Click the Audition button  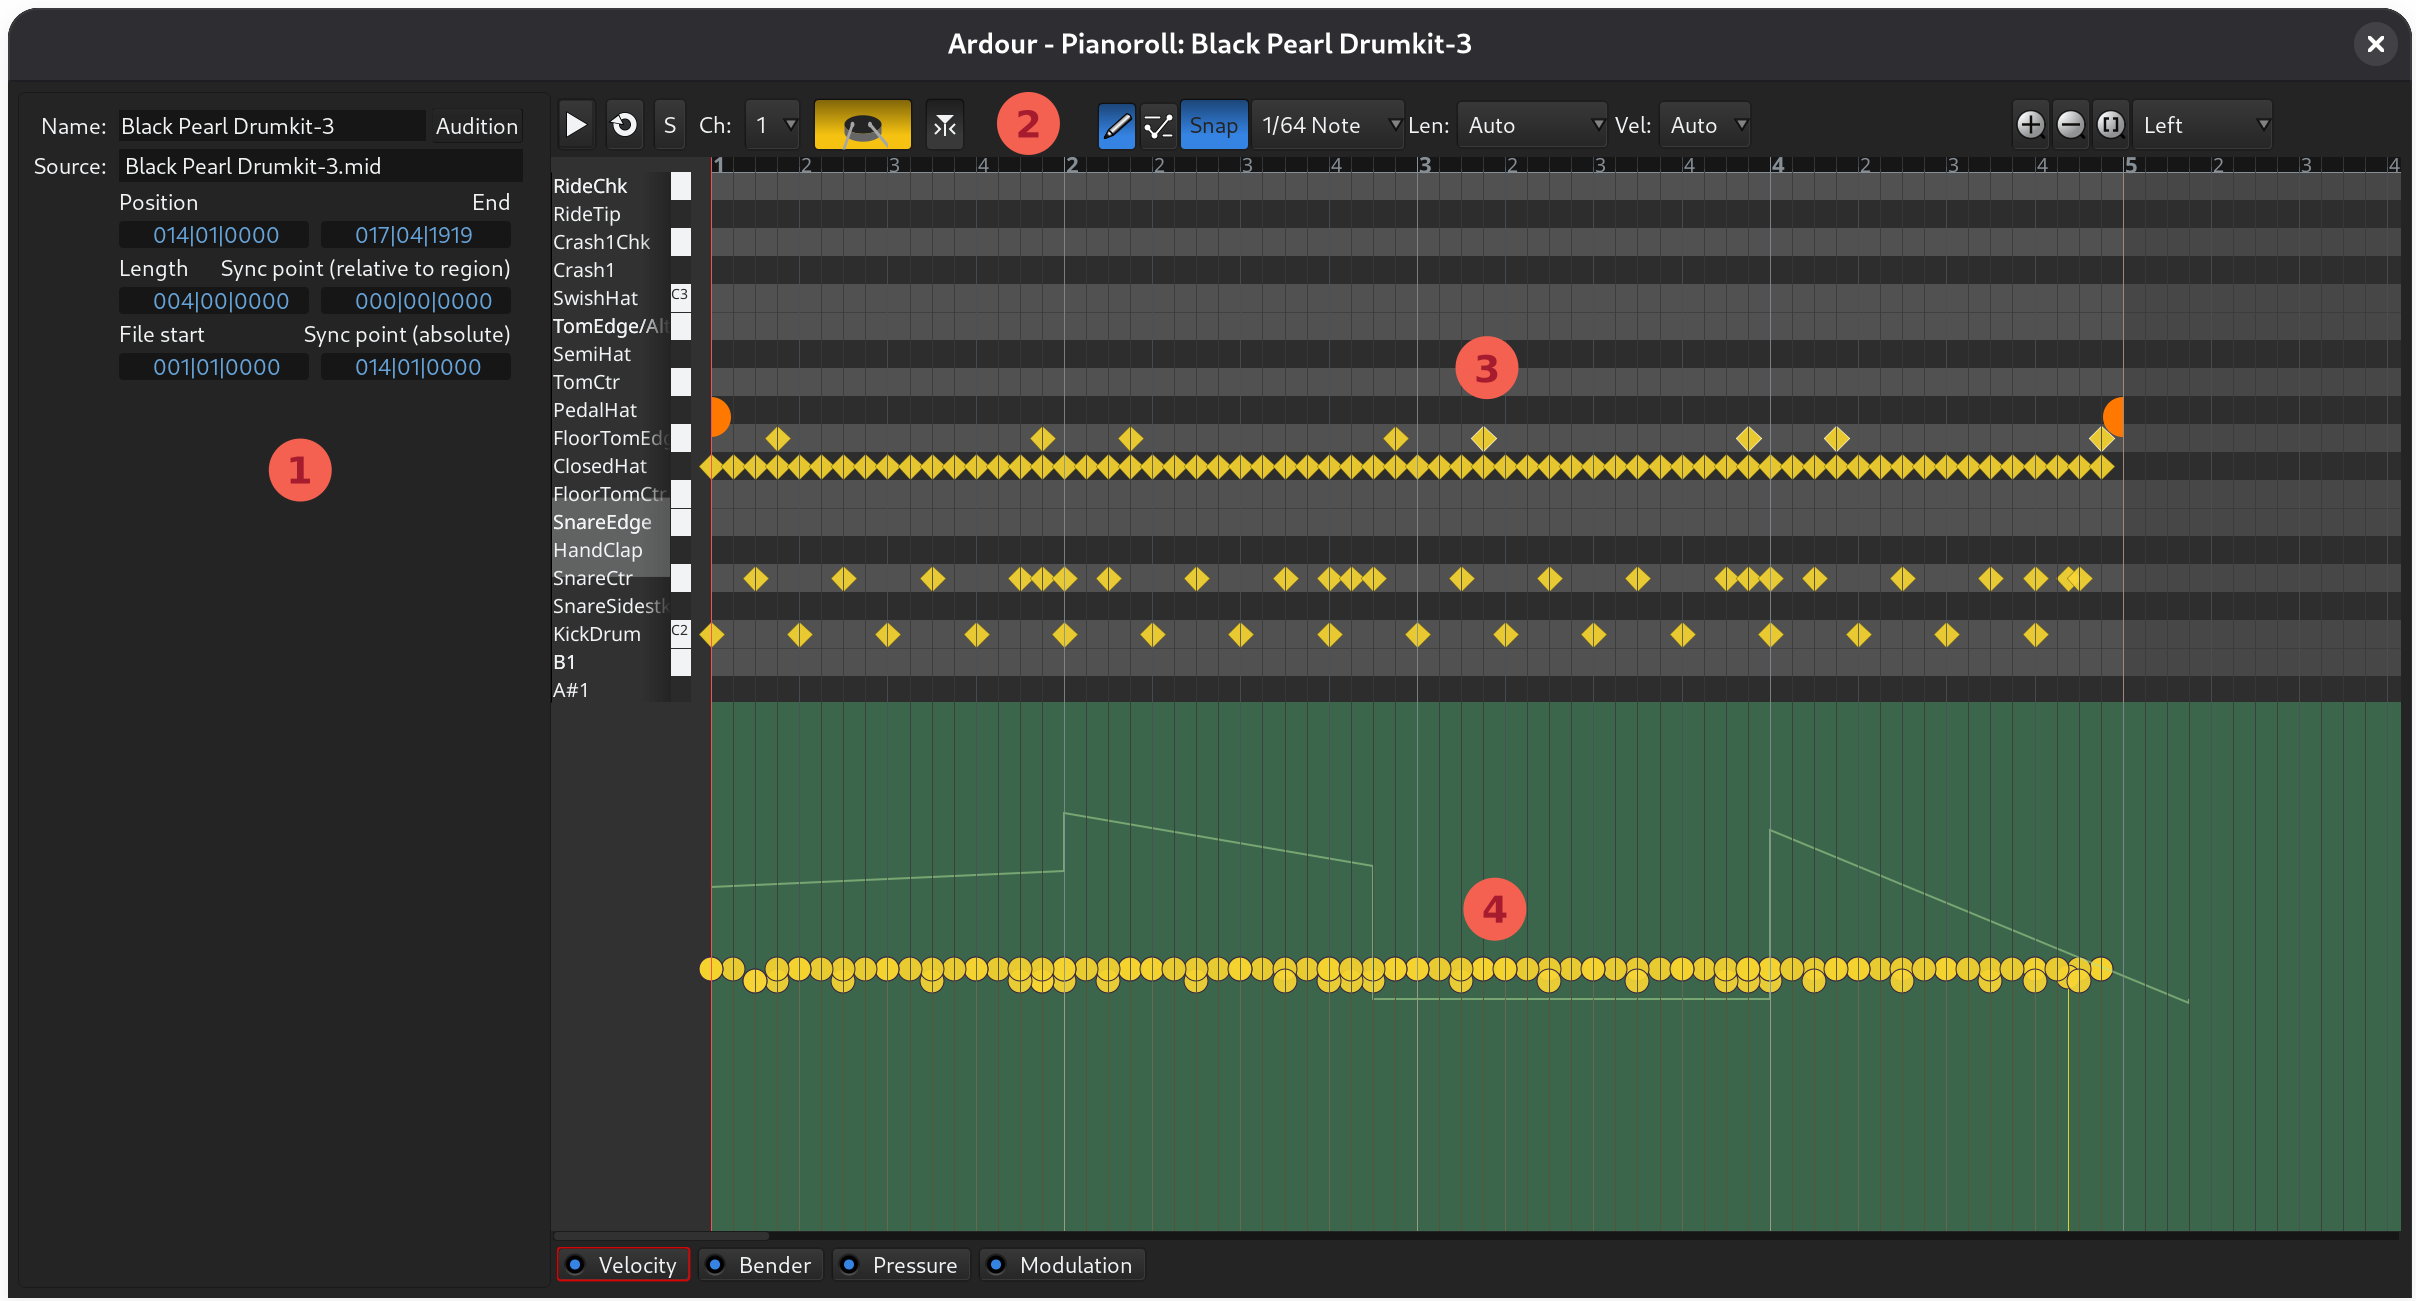[476, 126]
